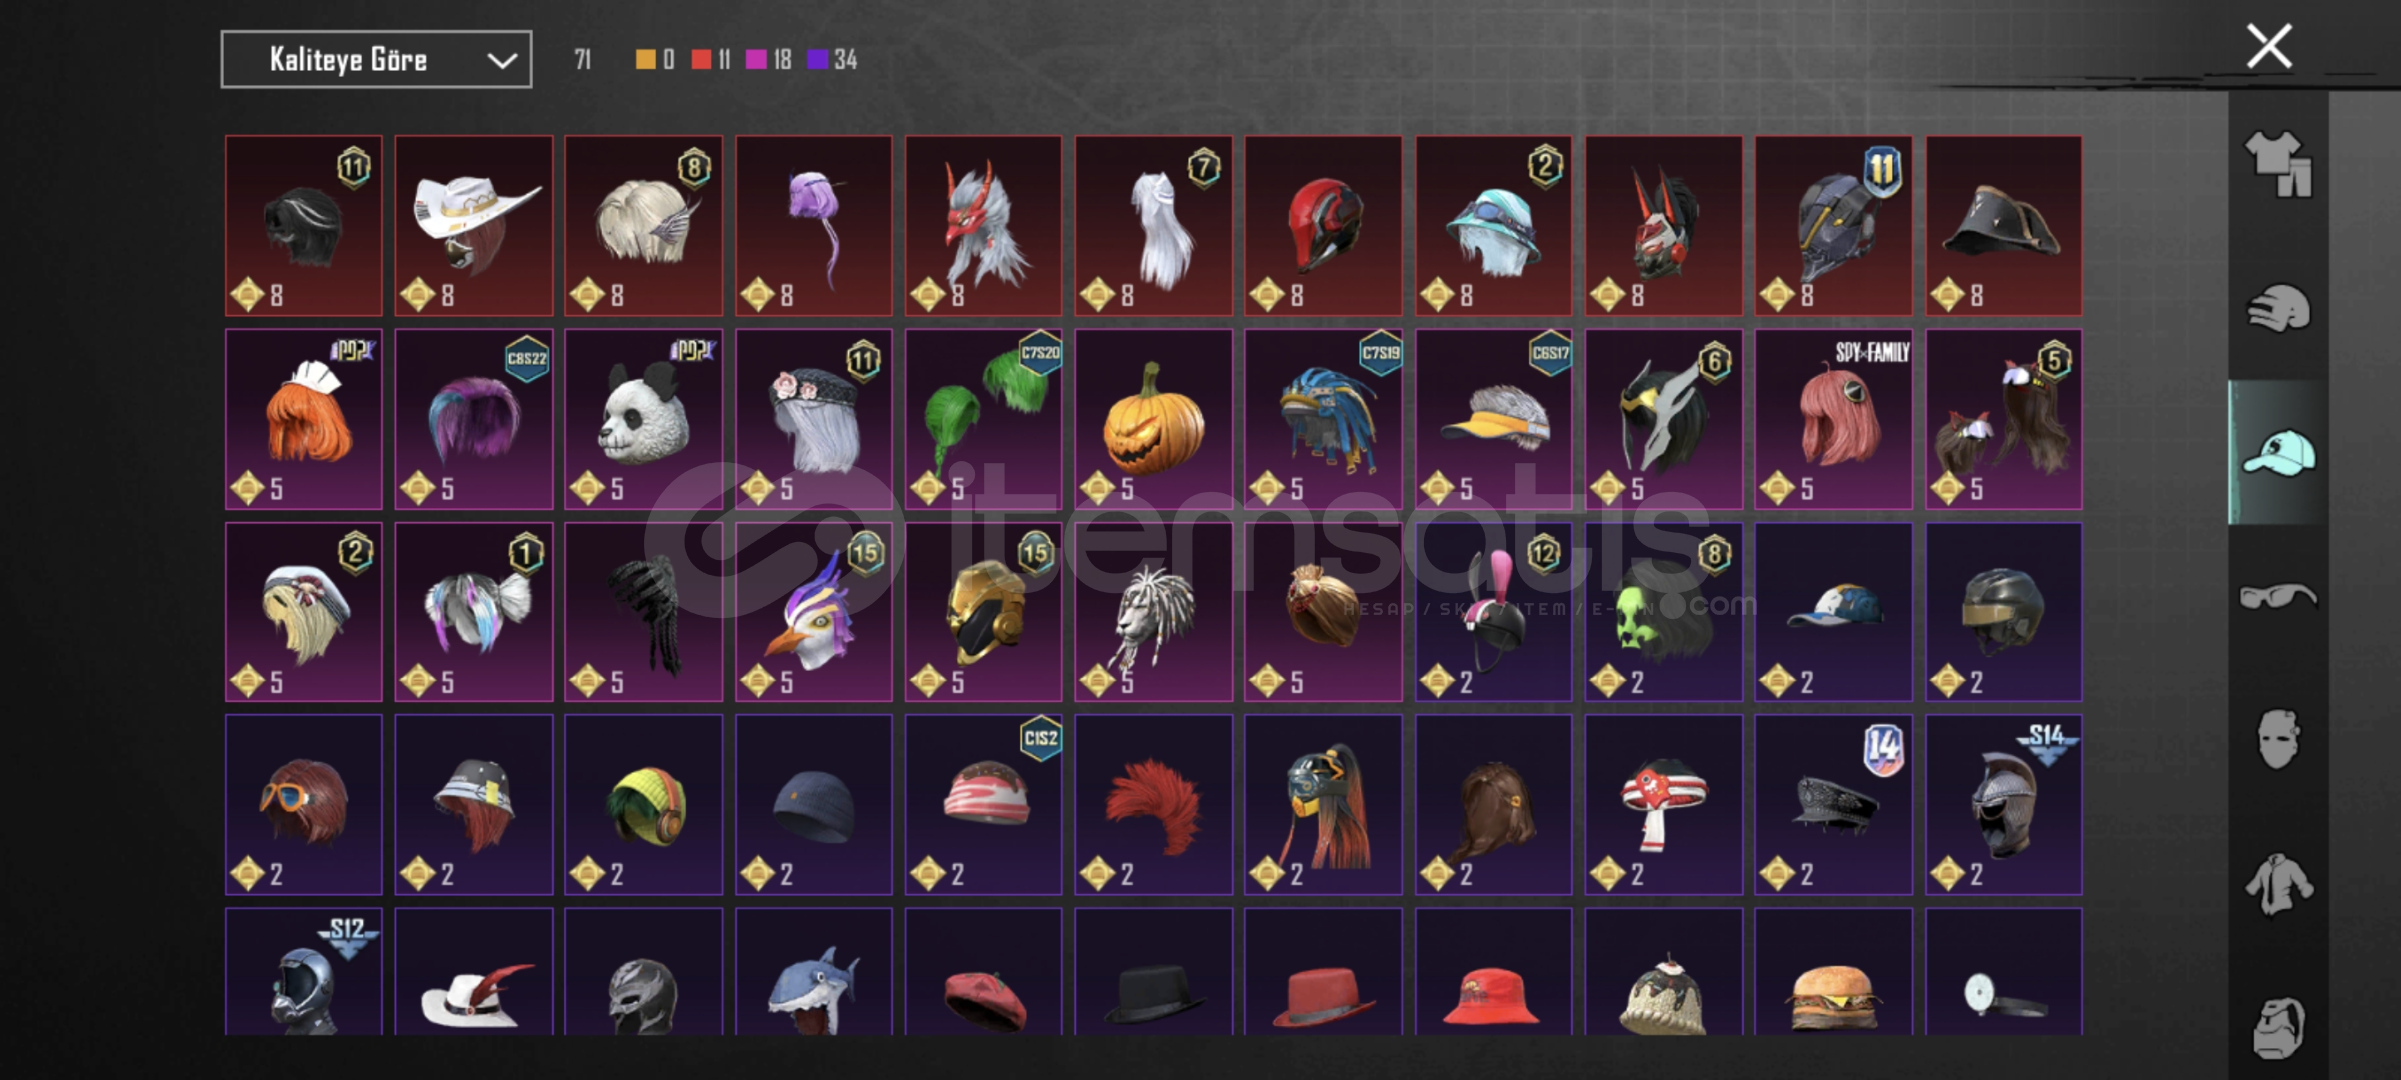Open the glasses category icon
Screen dimensions: 2401x1080
pyautogui.click(x=2278, y=597)
